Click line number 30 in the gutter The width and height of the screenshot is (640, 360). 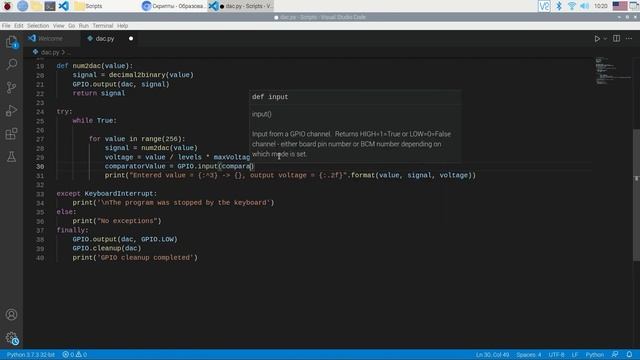pyautogui.click(x=40, y=167)
